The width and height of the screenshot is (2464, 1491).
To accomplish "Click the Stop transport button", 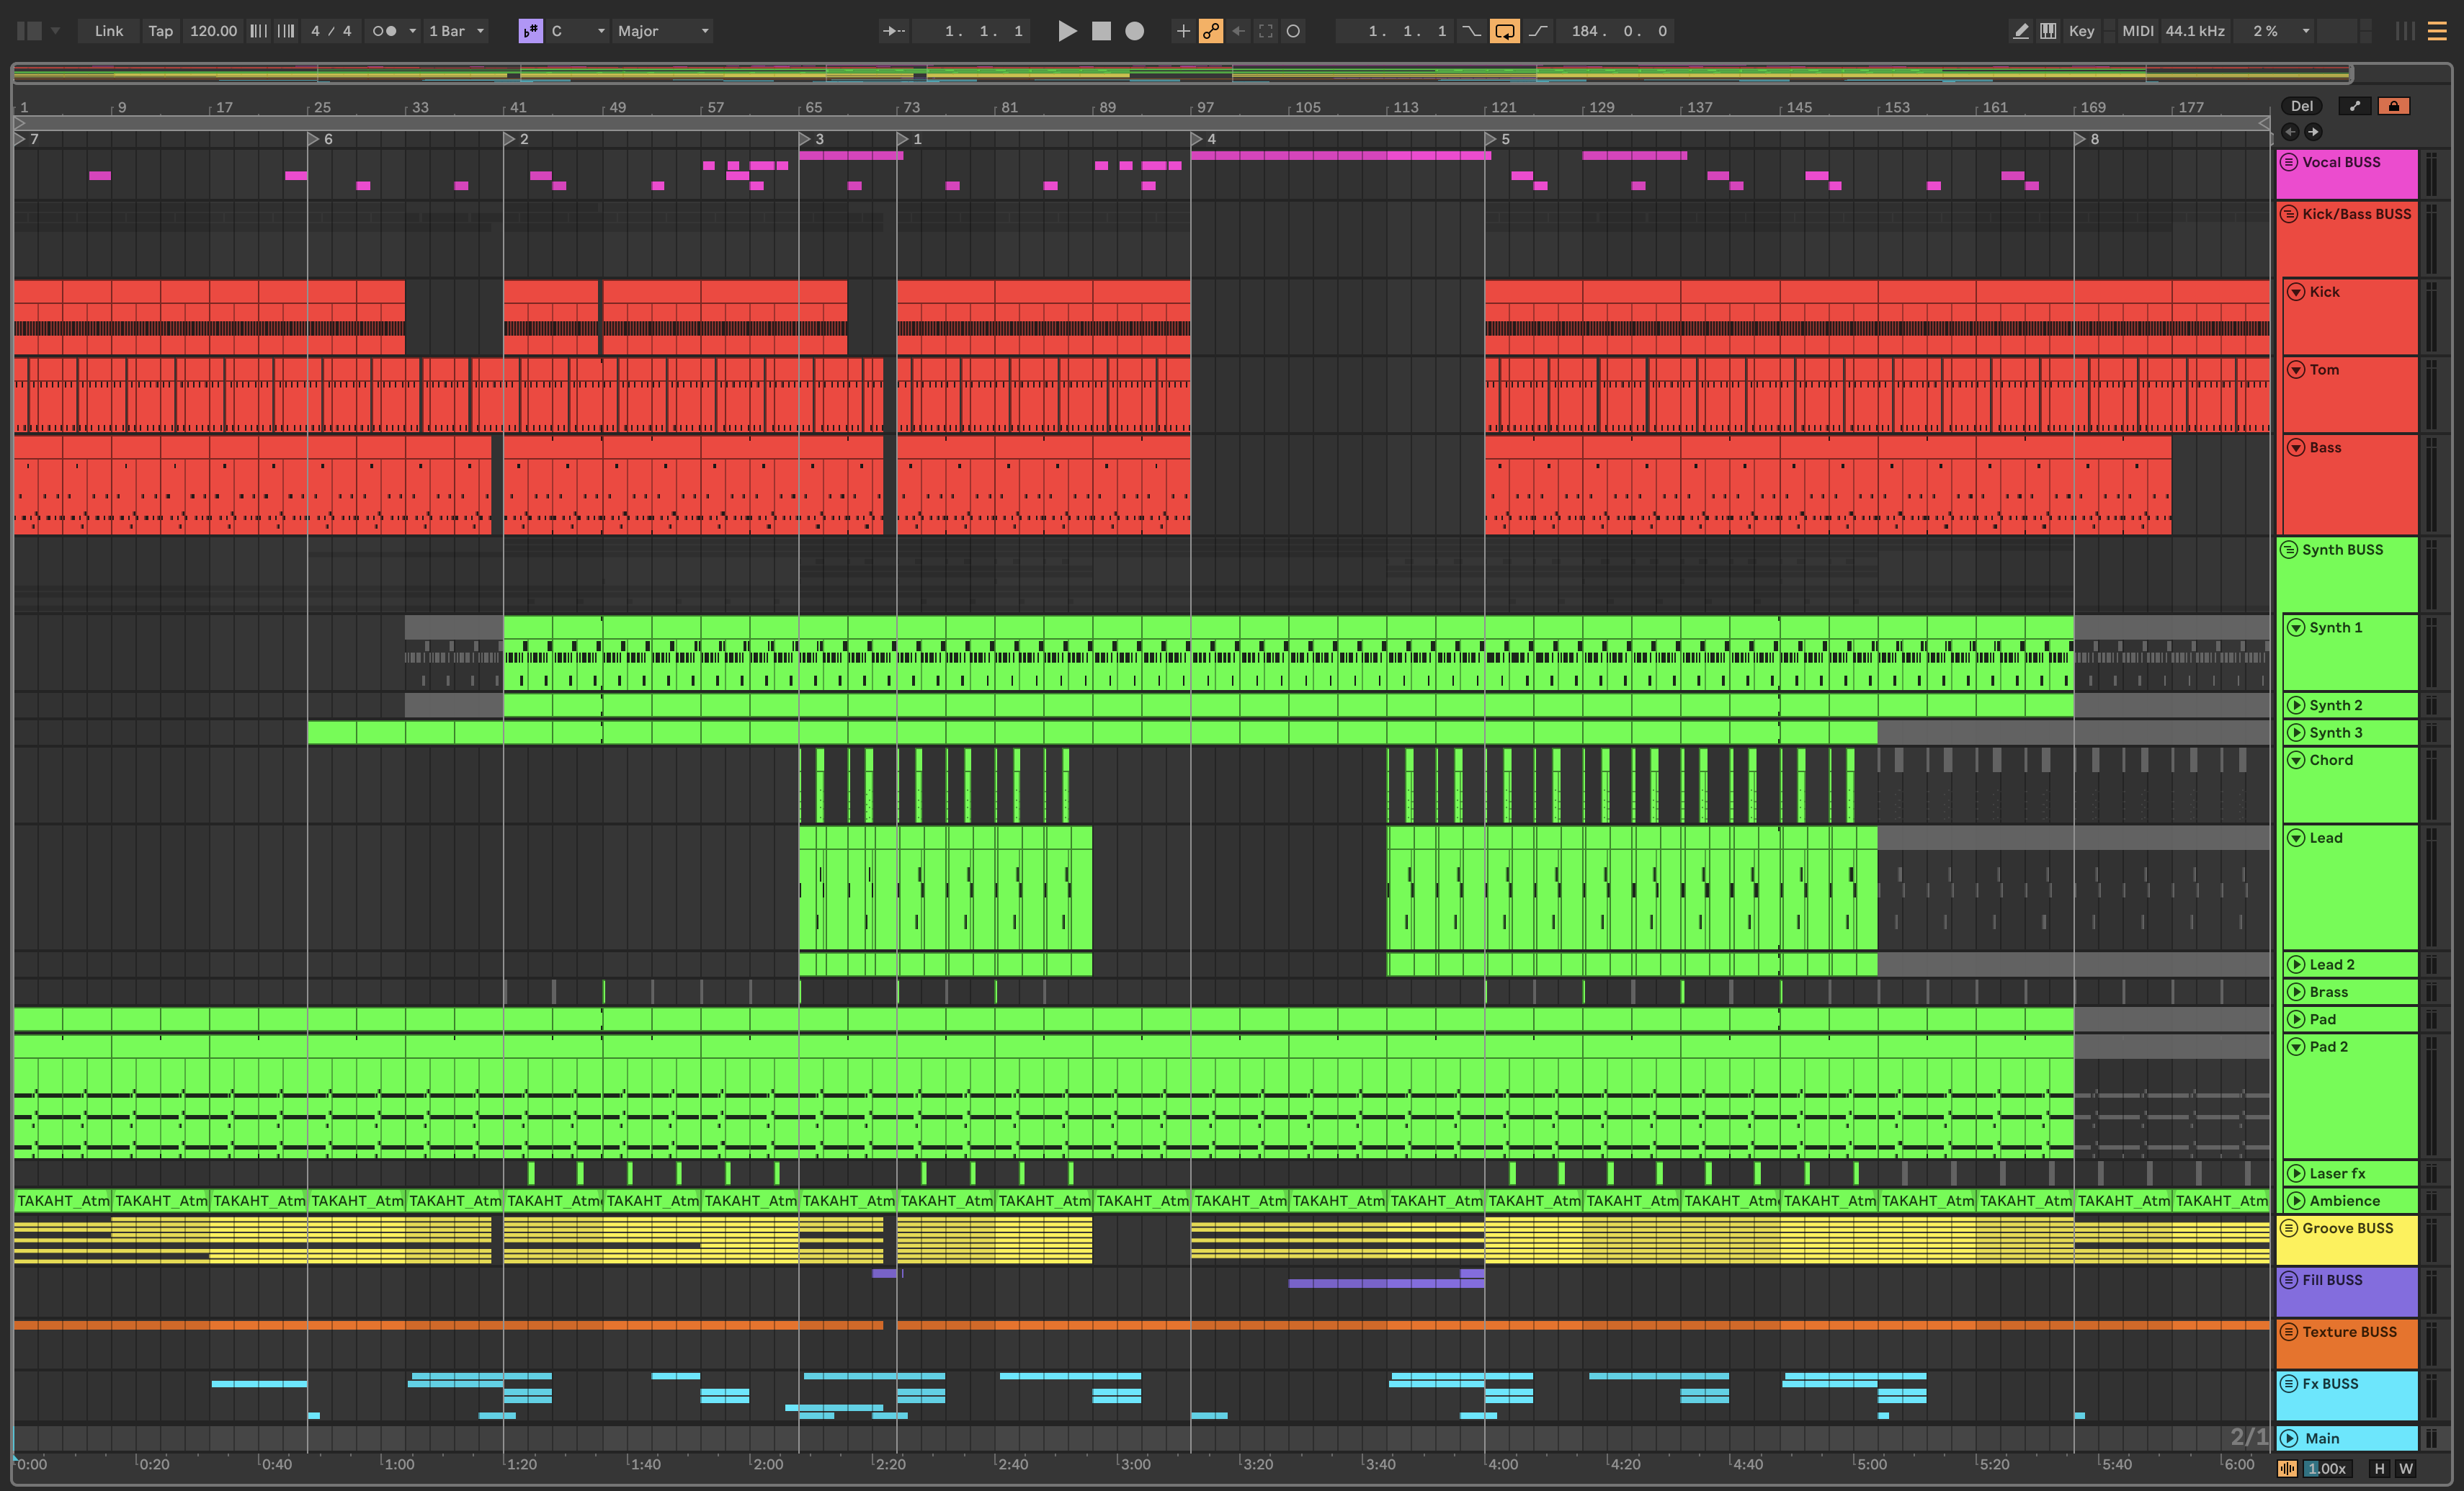I will coord(1101,31).
